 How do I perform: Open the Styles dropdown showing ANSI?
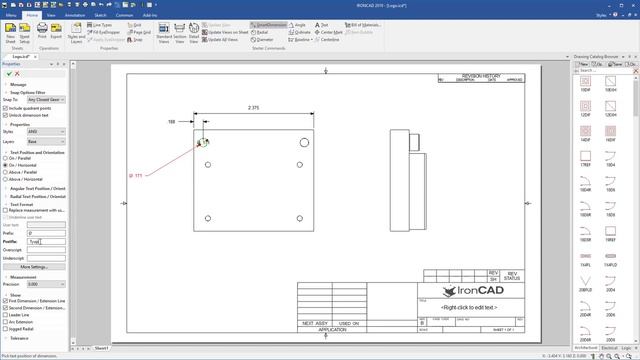46,131
